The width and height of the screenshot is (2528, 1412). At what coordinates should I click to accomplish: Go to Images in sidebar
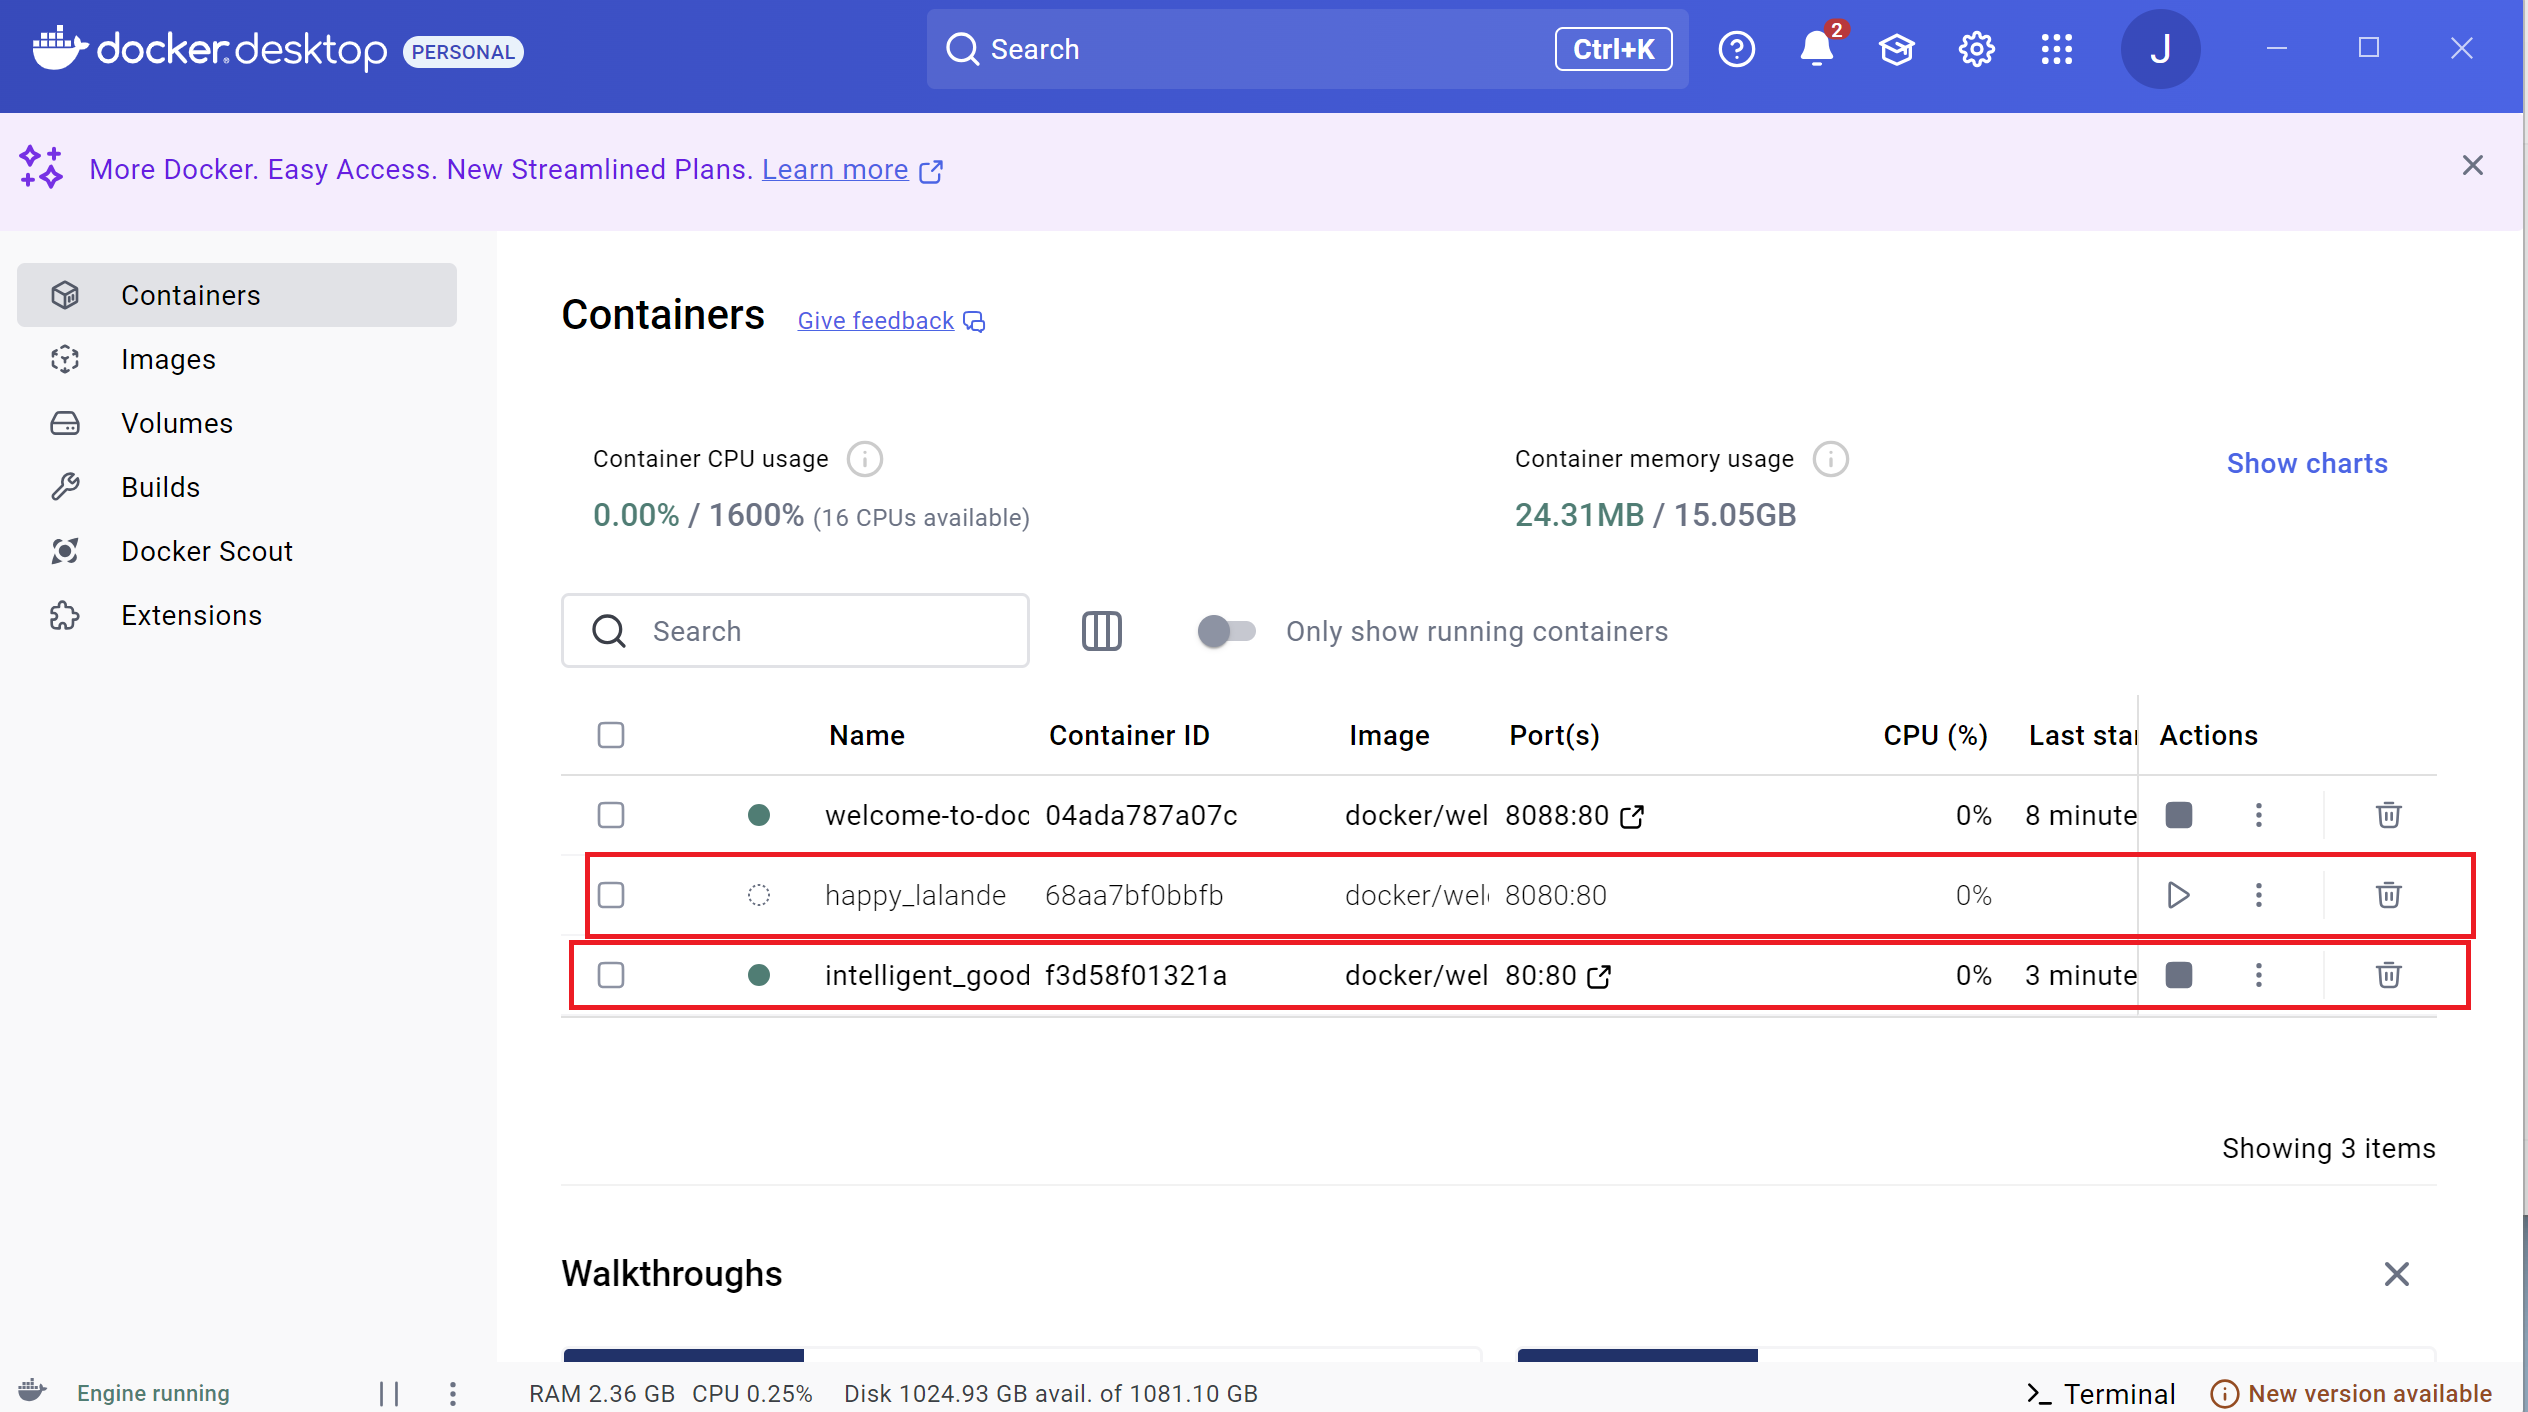point(168,359)
